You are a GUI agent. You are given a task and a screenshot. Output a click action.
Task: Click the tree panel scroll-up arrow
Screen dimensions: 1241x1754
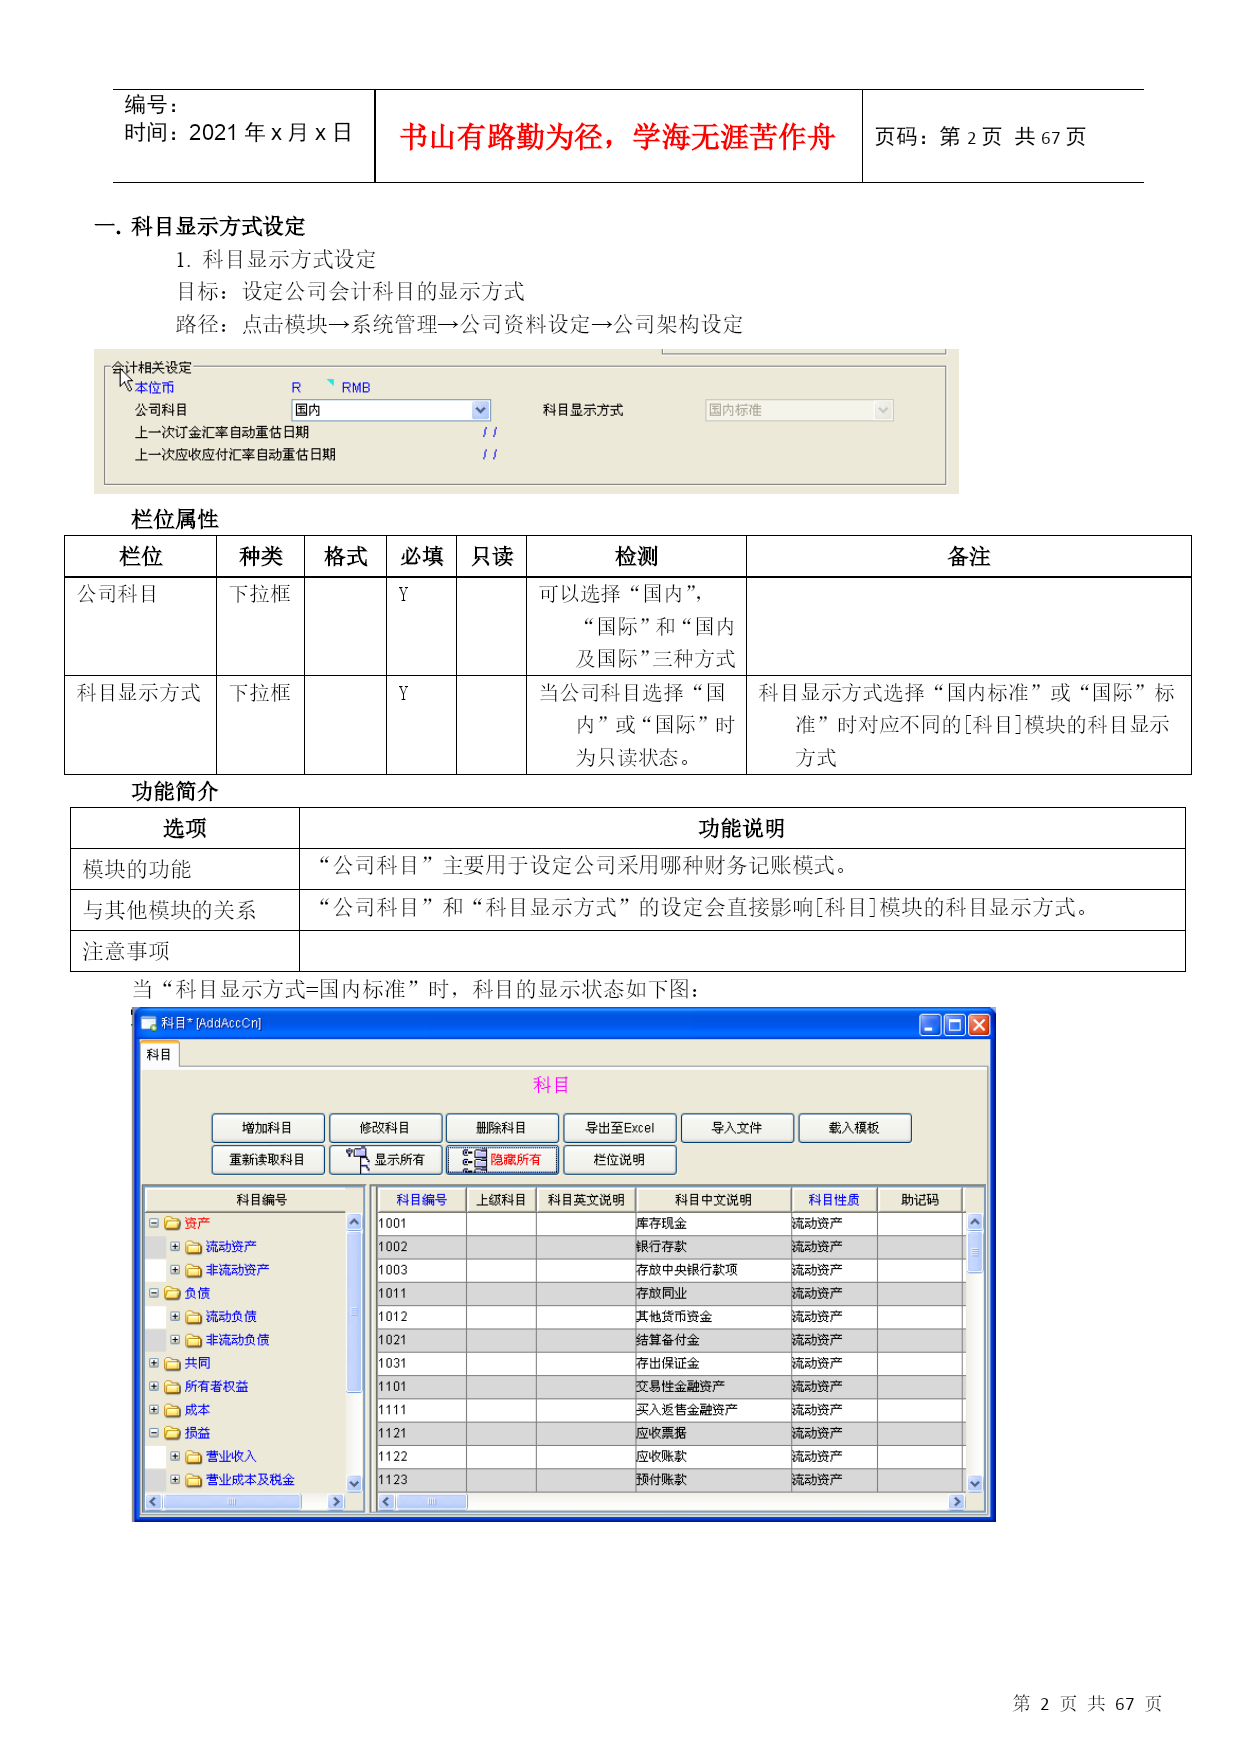click(x=354, y=1222)
